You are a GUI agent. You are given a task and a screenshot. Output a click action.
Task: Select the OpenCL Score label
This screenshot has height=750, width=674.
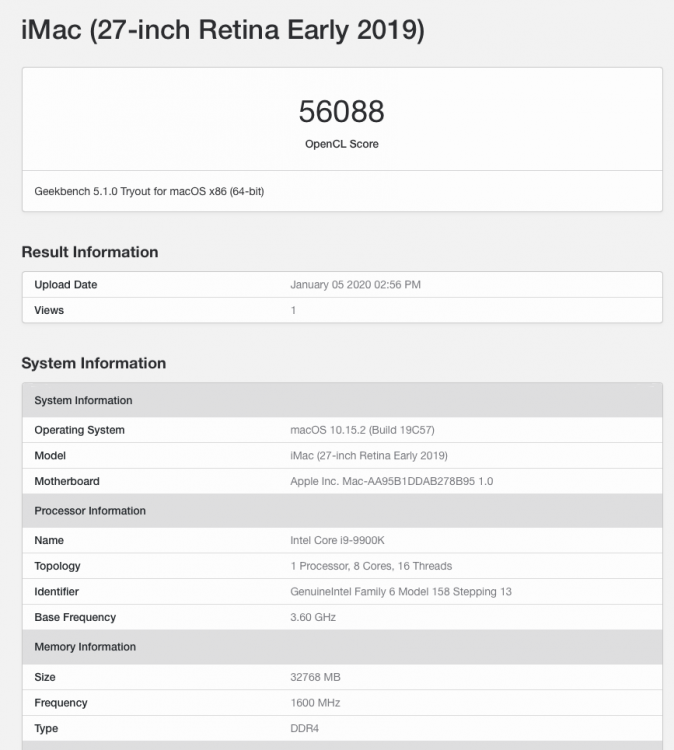pyautogui.click(x=342, y=144)
